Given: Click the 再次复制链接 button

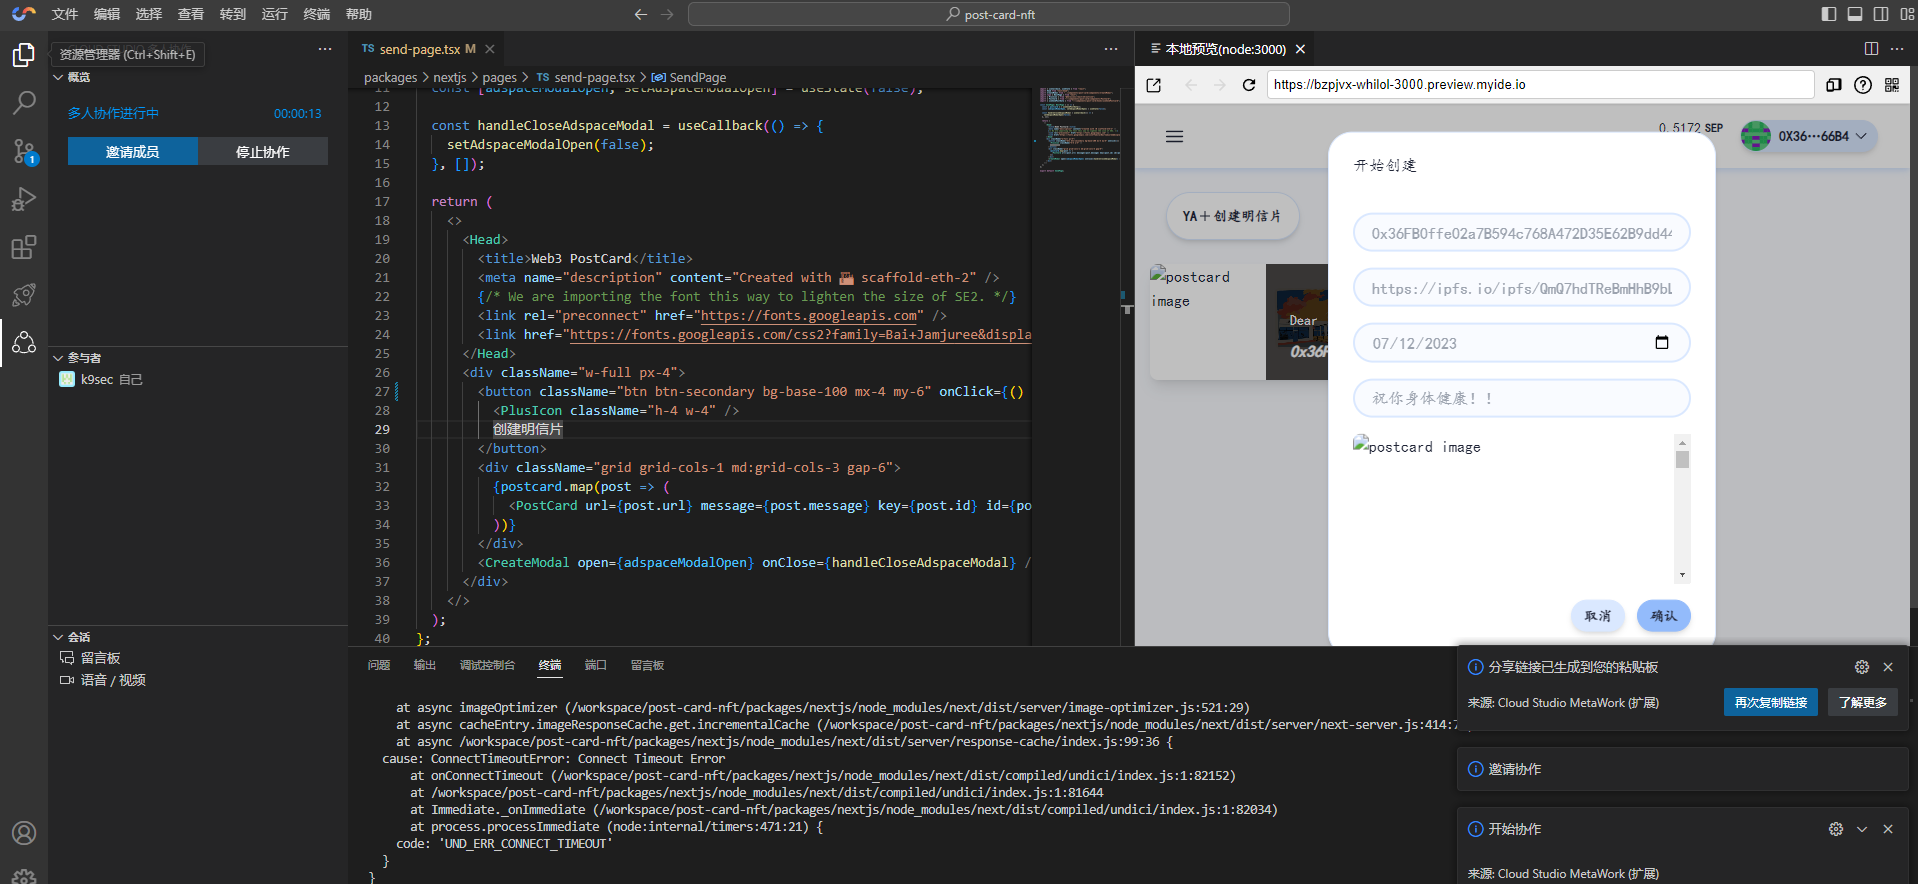Looking at the screenshot, I should [1771, 703].
